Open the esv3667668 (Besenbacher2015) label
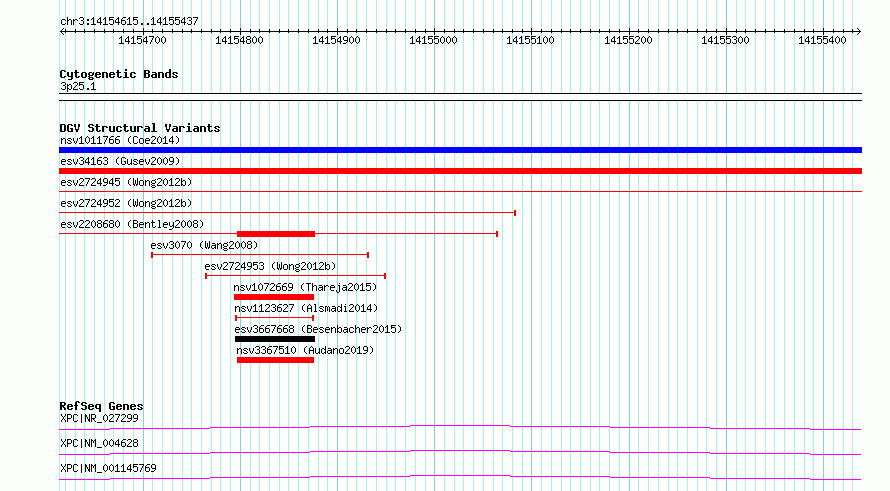890x491 pixels. 318,329
